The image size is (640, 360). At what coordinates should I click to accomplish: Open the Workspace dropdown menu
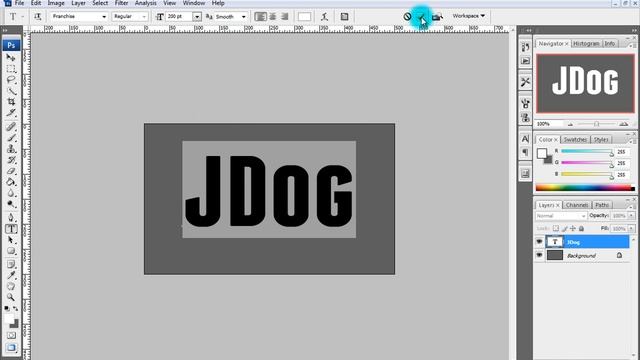(x=469, y=16)
